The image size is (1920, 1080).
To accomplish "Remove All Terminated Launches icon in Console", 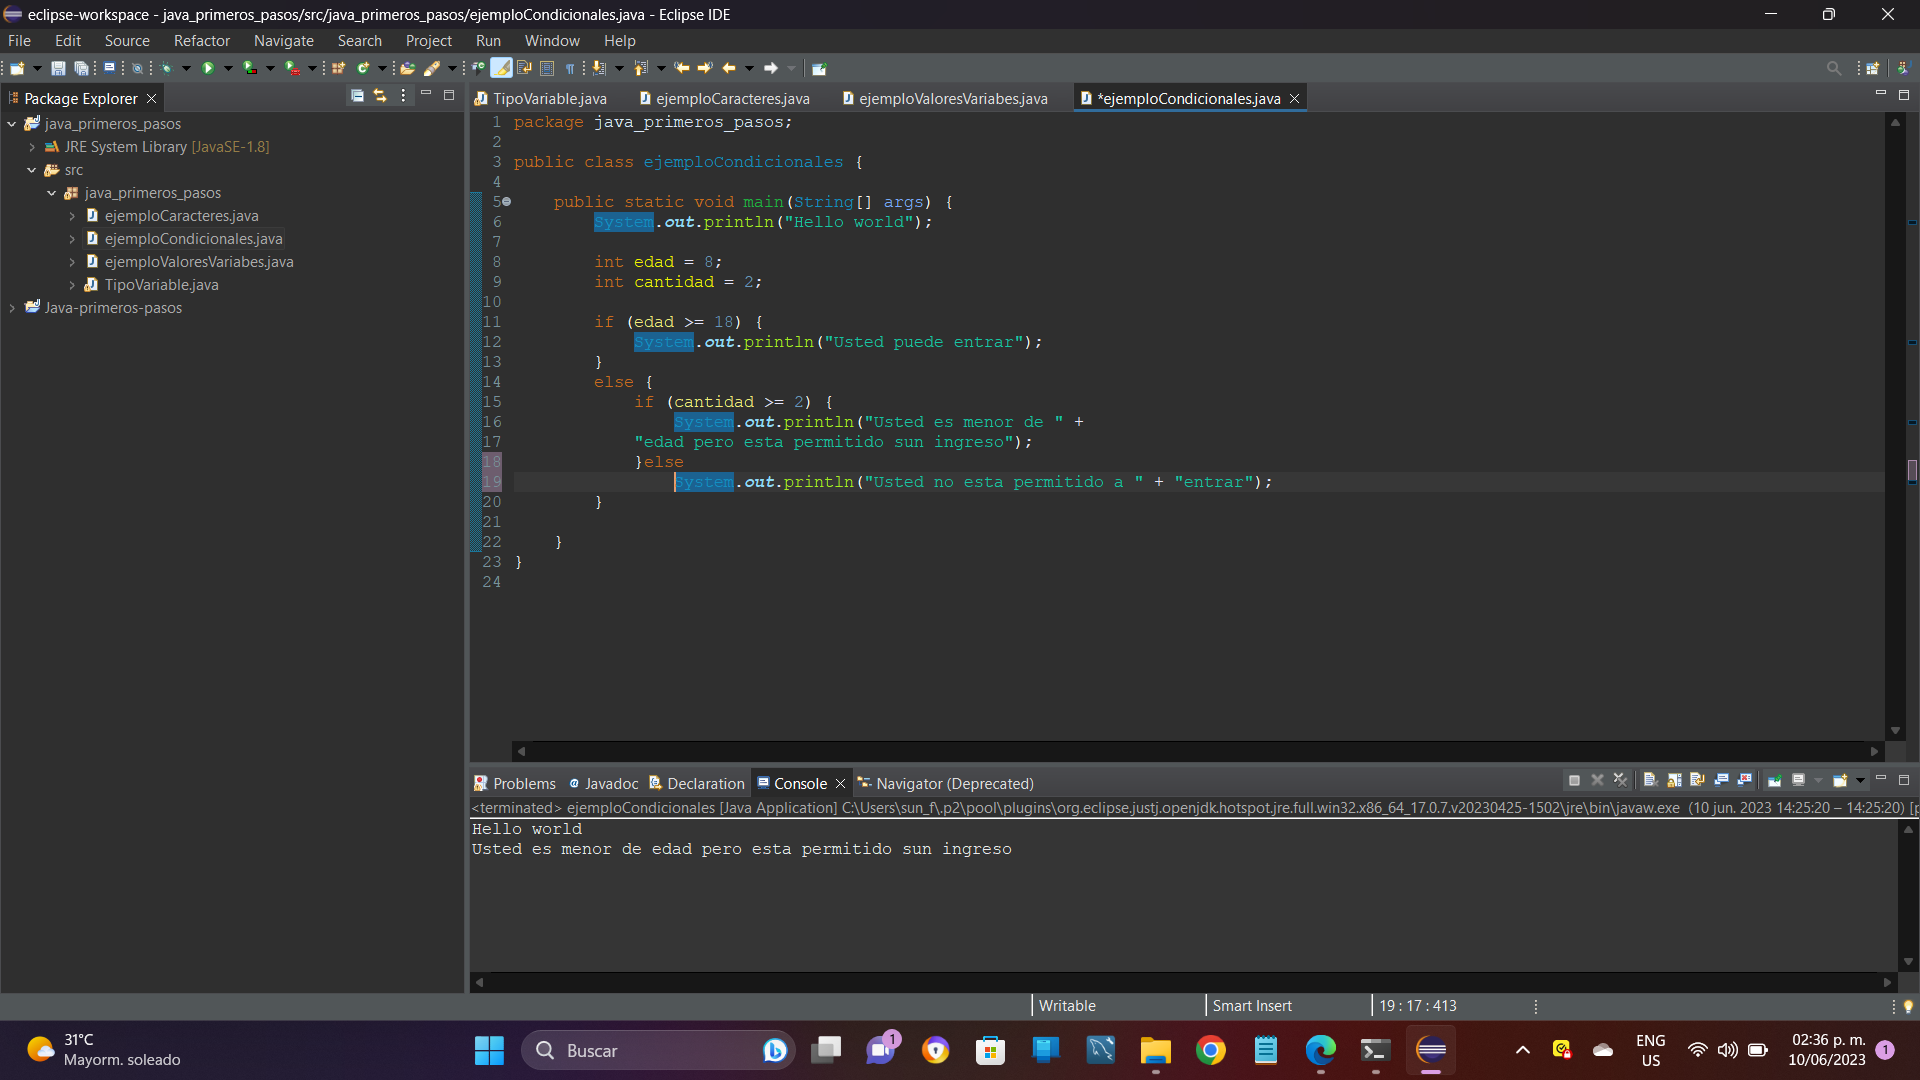I will pos(1621,780).
